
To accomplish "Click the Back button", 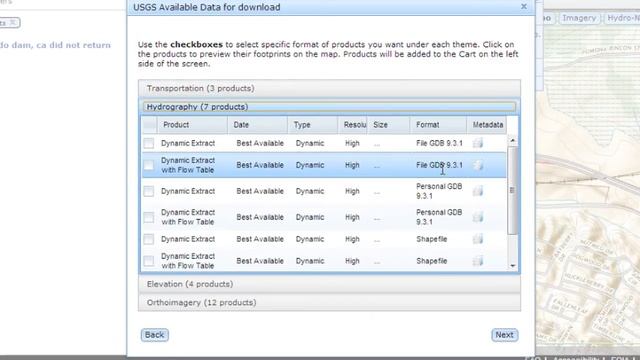I will tap(155, 335).
